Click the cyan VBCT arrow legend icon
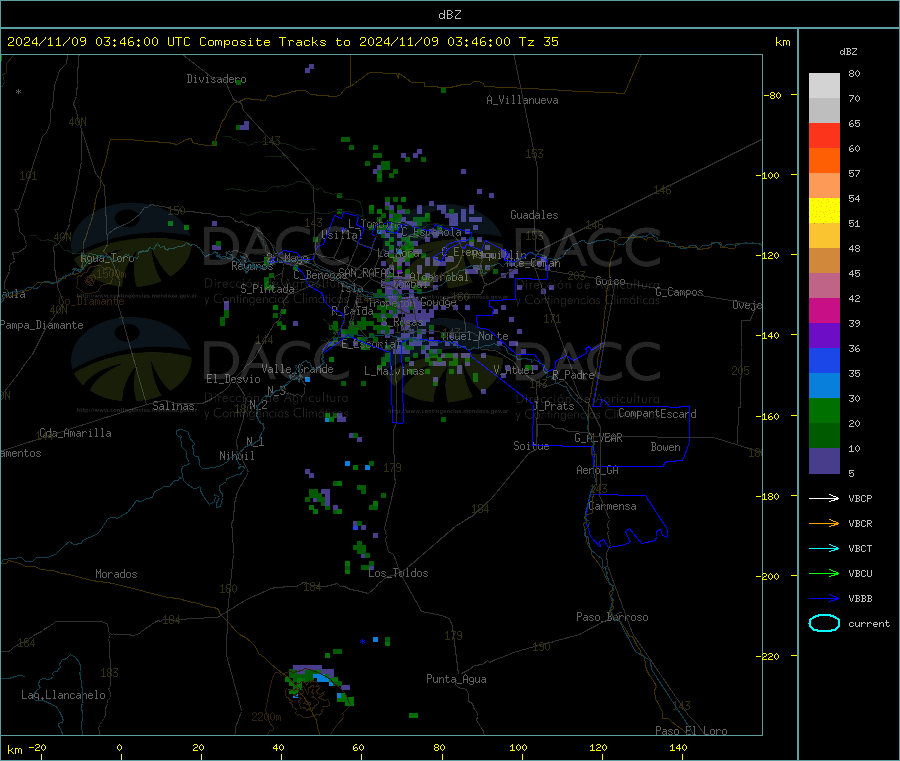This screenshot has width=900, height=761. click(x=824, y=549)
